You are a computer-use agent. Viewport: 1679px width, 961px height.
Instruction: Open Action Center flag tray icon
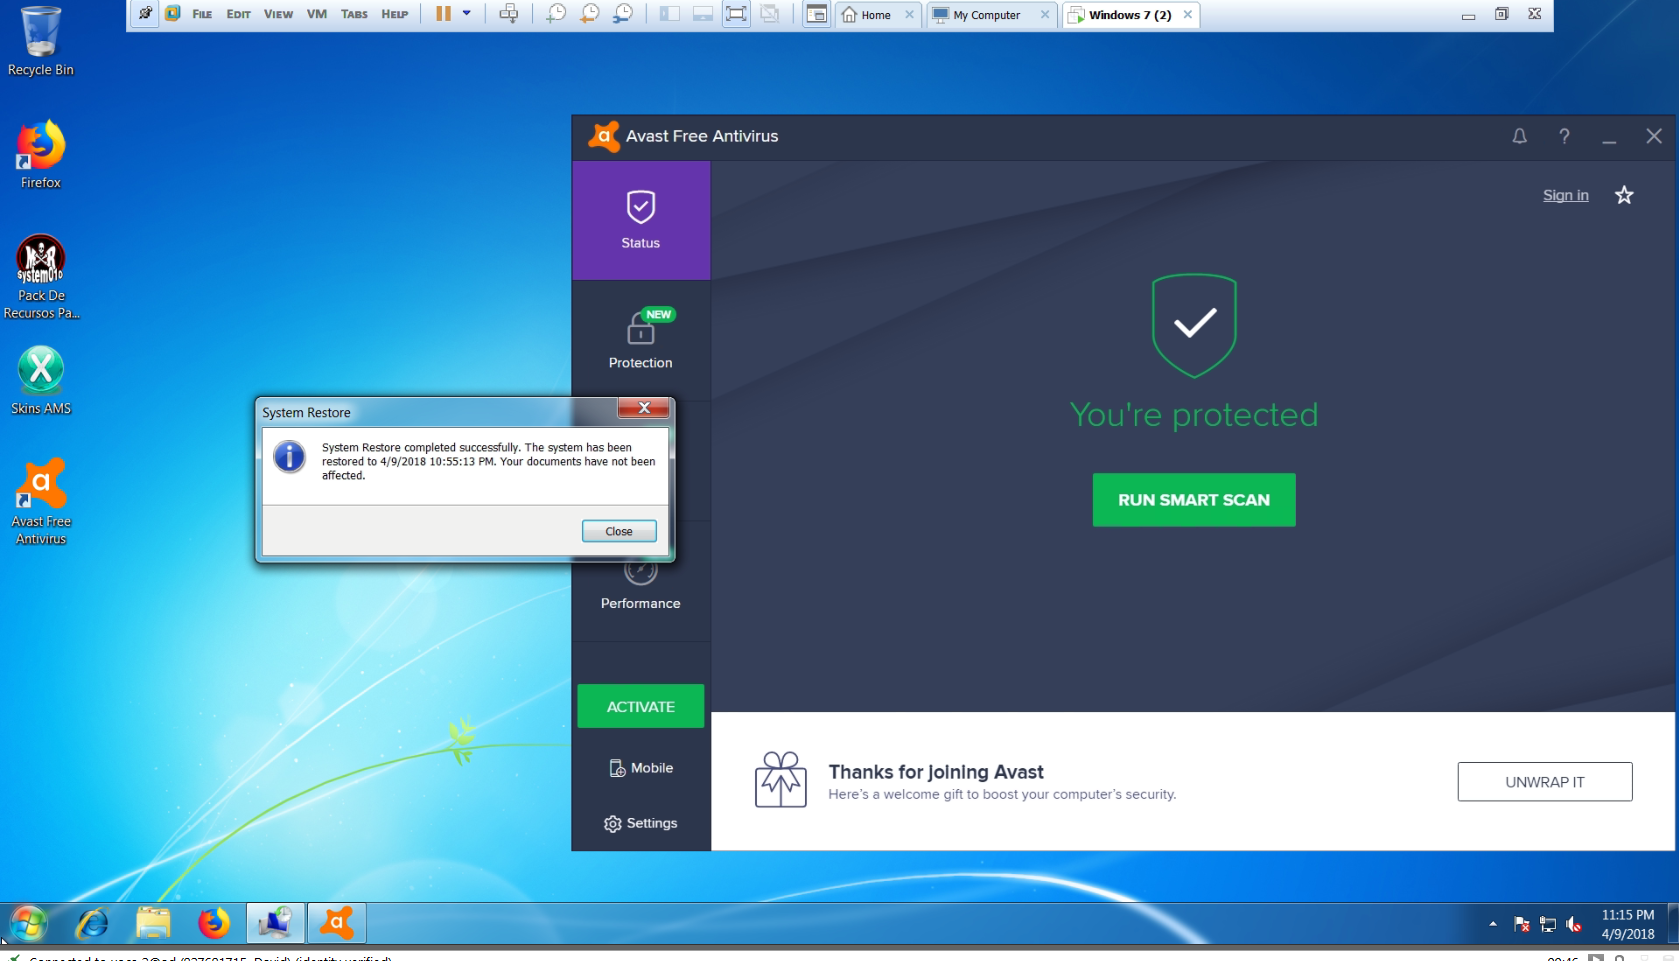click(x=1522, y=924)
